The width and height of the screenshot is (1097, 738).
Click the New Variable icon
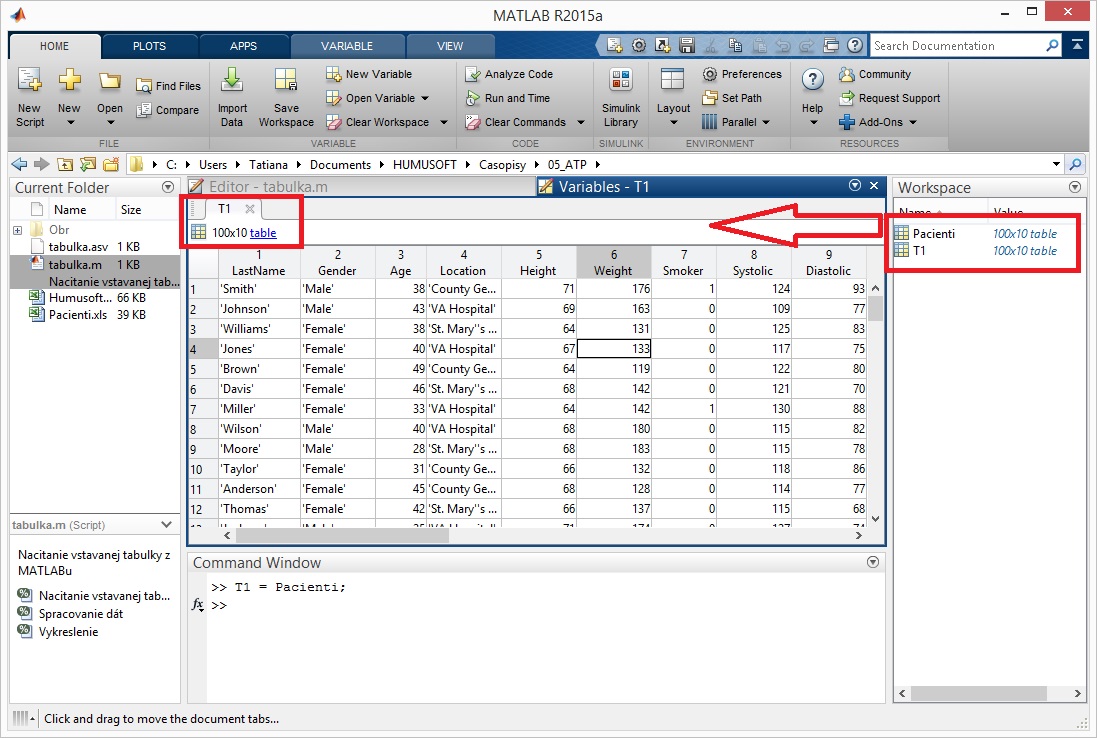334,73
